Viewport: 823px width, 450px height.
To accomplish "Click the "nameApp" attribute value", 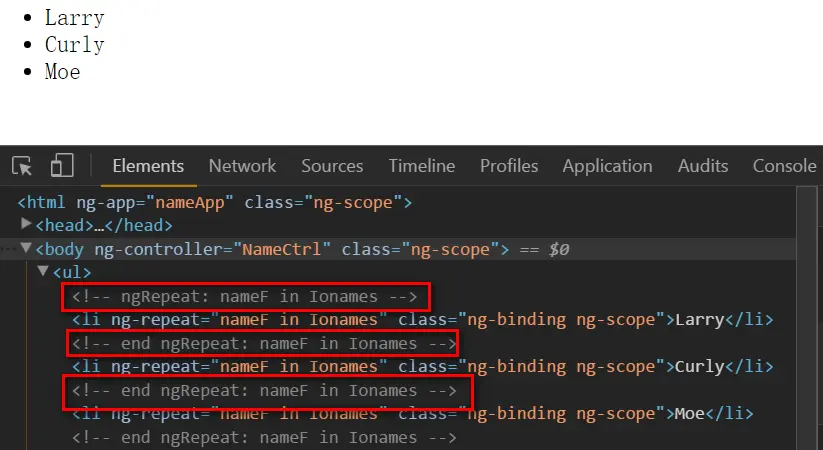I will (x=189, y=202).
